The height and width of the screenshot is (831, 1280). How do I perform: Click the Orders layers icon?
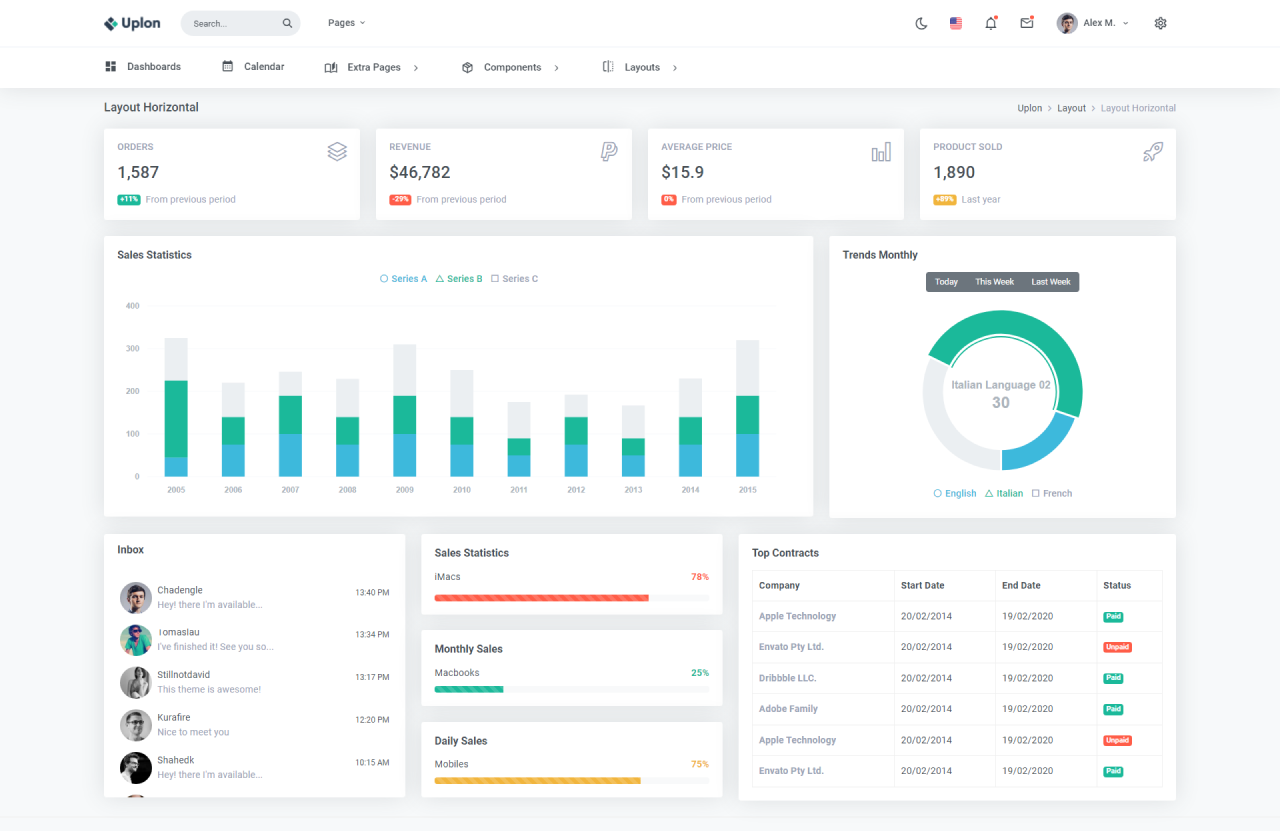point(337,151)
